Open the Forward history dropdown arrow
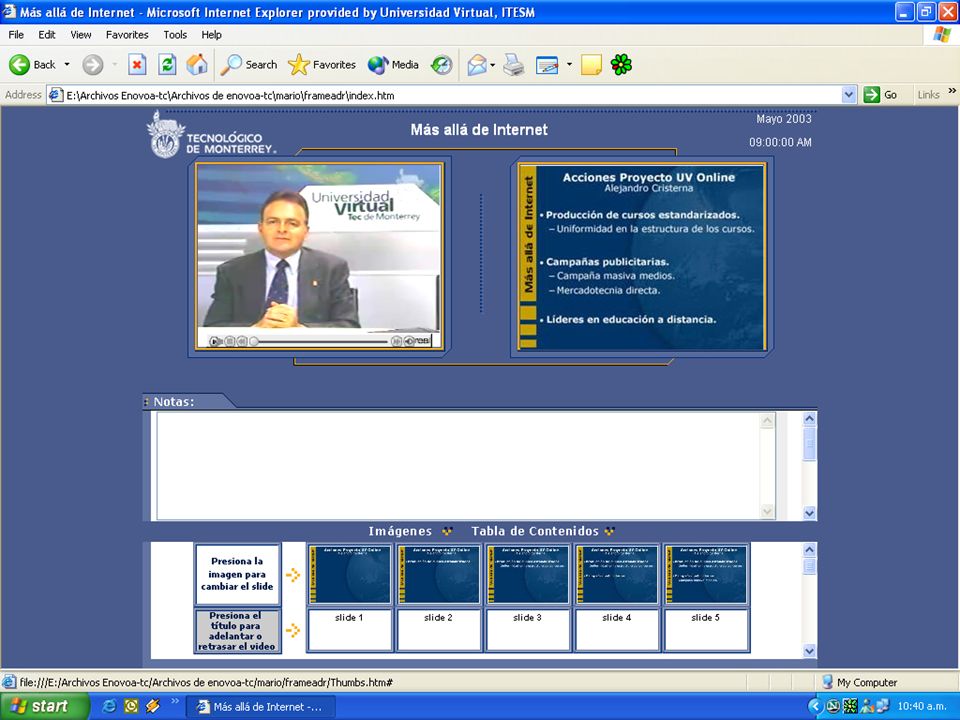The height and width of the screenshot is (720, 960). 114,64
